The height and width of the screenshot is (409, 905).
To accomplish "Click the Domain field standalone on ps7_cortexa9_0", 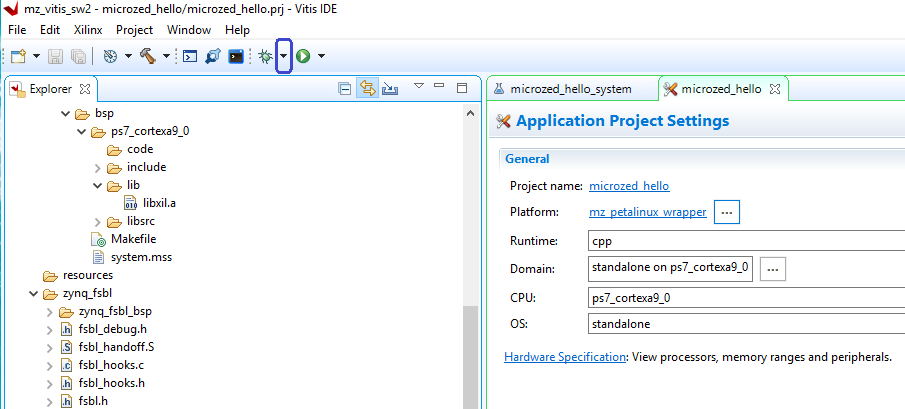I will click(x=670, y=269).
